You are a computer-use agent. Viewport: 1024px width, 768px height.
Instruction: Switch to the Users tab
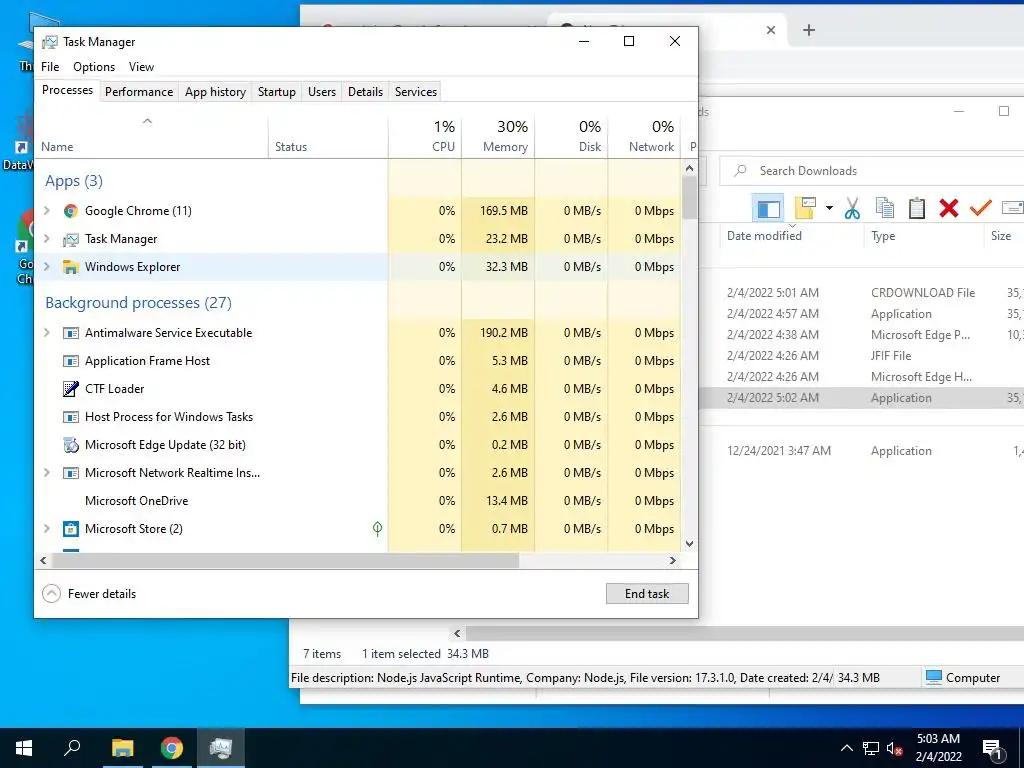point(322,92)
